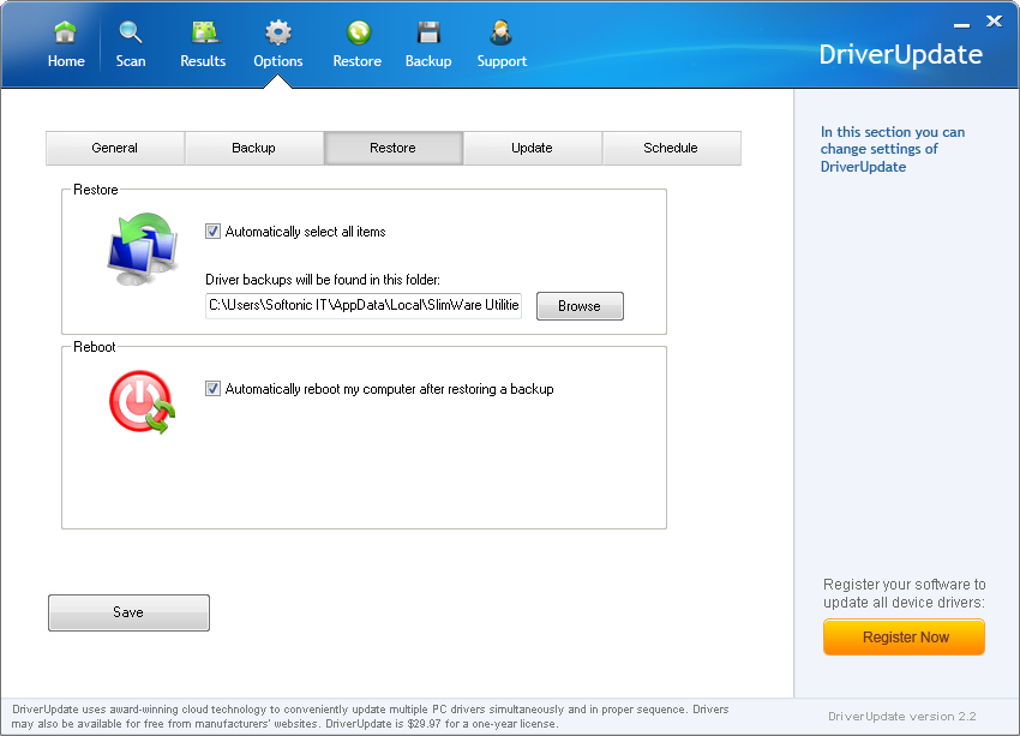Click into the driver backup folder path field
Viewport: 1020px width, 736px height.
(364, 306)
